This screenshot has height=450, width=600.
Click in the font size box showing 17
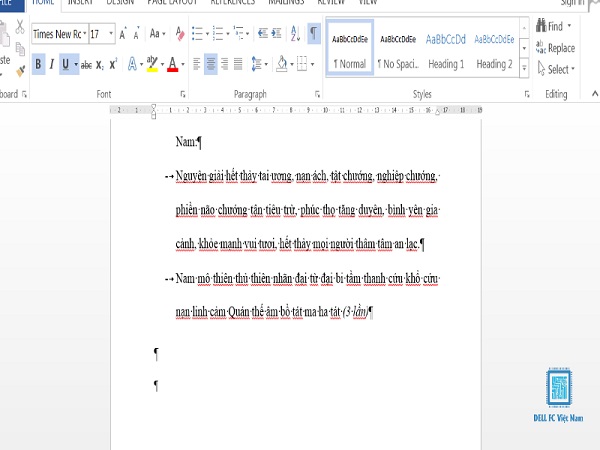[x=98, y=34]
